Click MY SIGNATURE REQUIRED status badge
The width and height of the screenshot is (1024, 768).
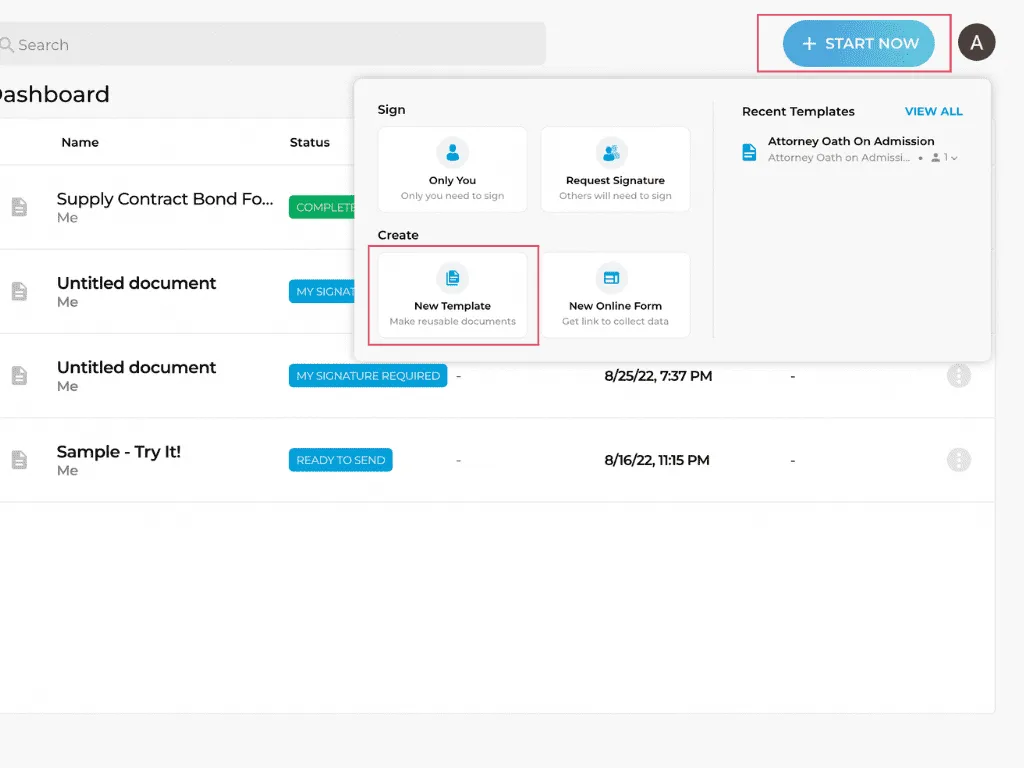(368, 376)
